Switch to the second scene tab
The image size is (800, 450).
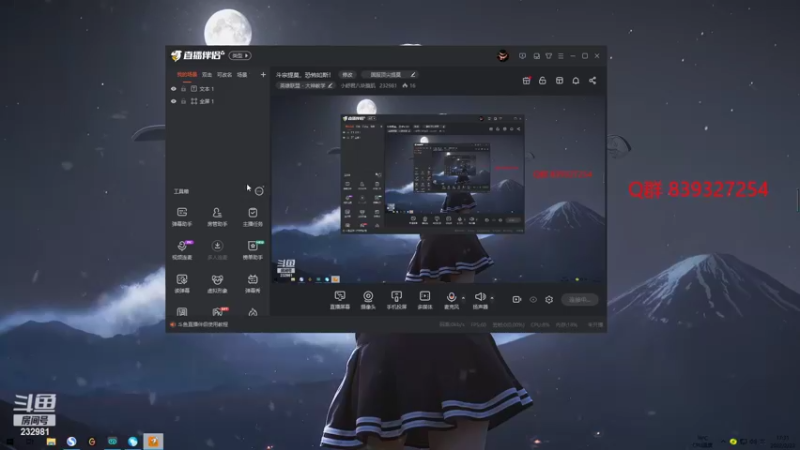pyautogui.click(x=207, y=74)
